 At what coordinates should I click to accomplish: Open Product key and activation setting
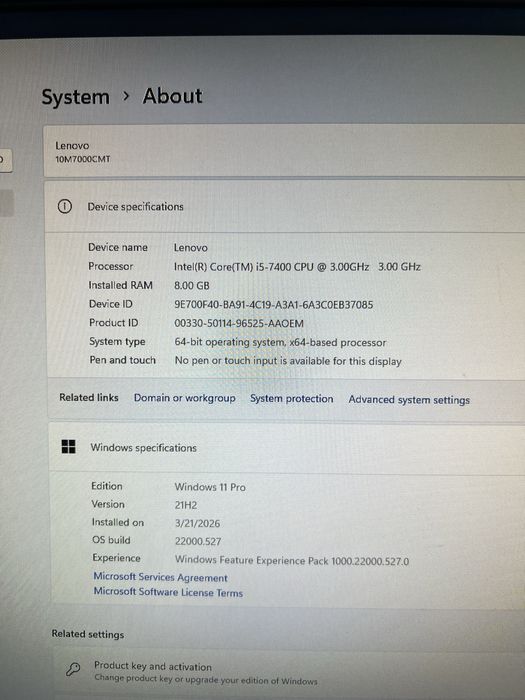[x=289, y=673]
